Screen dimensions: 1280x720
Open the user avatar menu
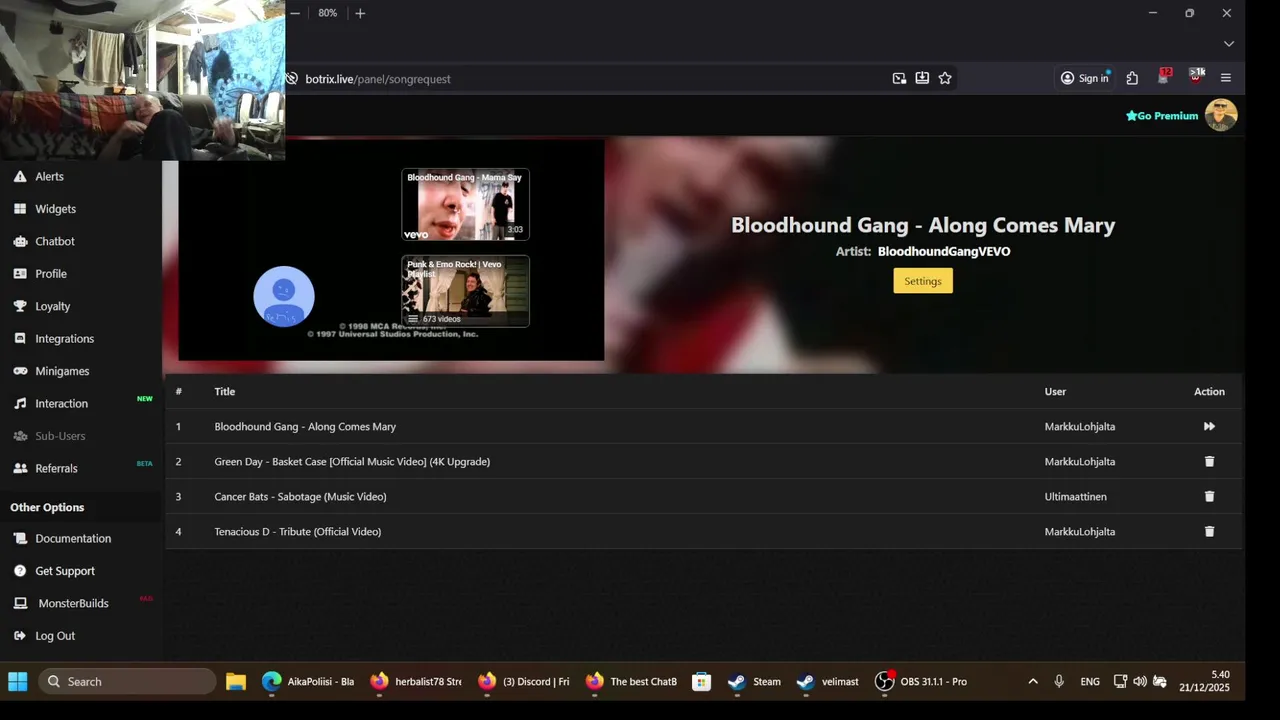tap(1221, 115)
